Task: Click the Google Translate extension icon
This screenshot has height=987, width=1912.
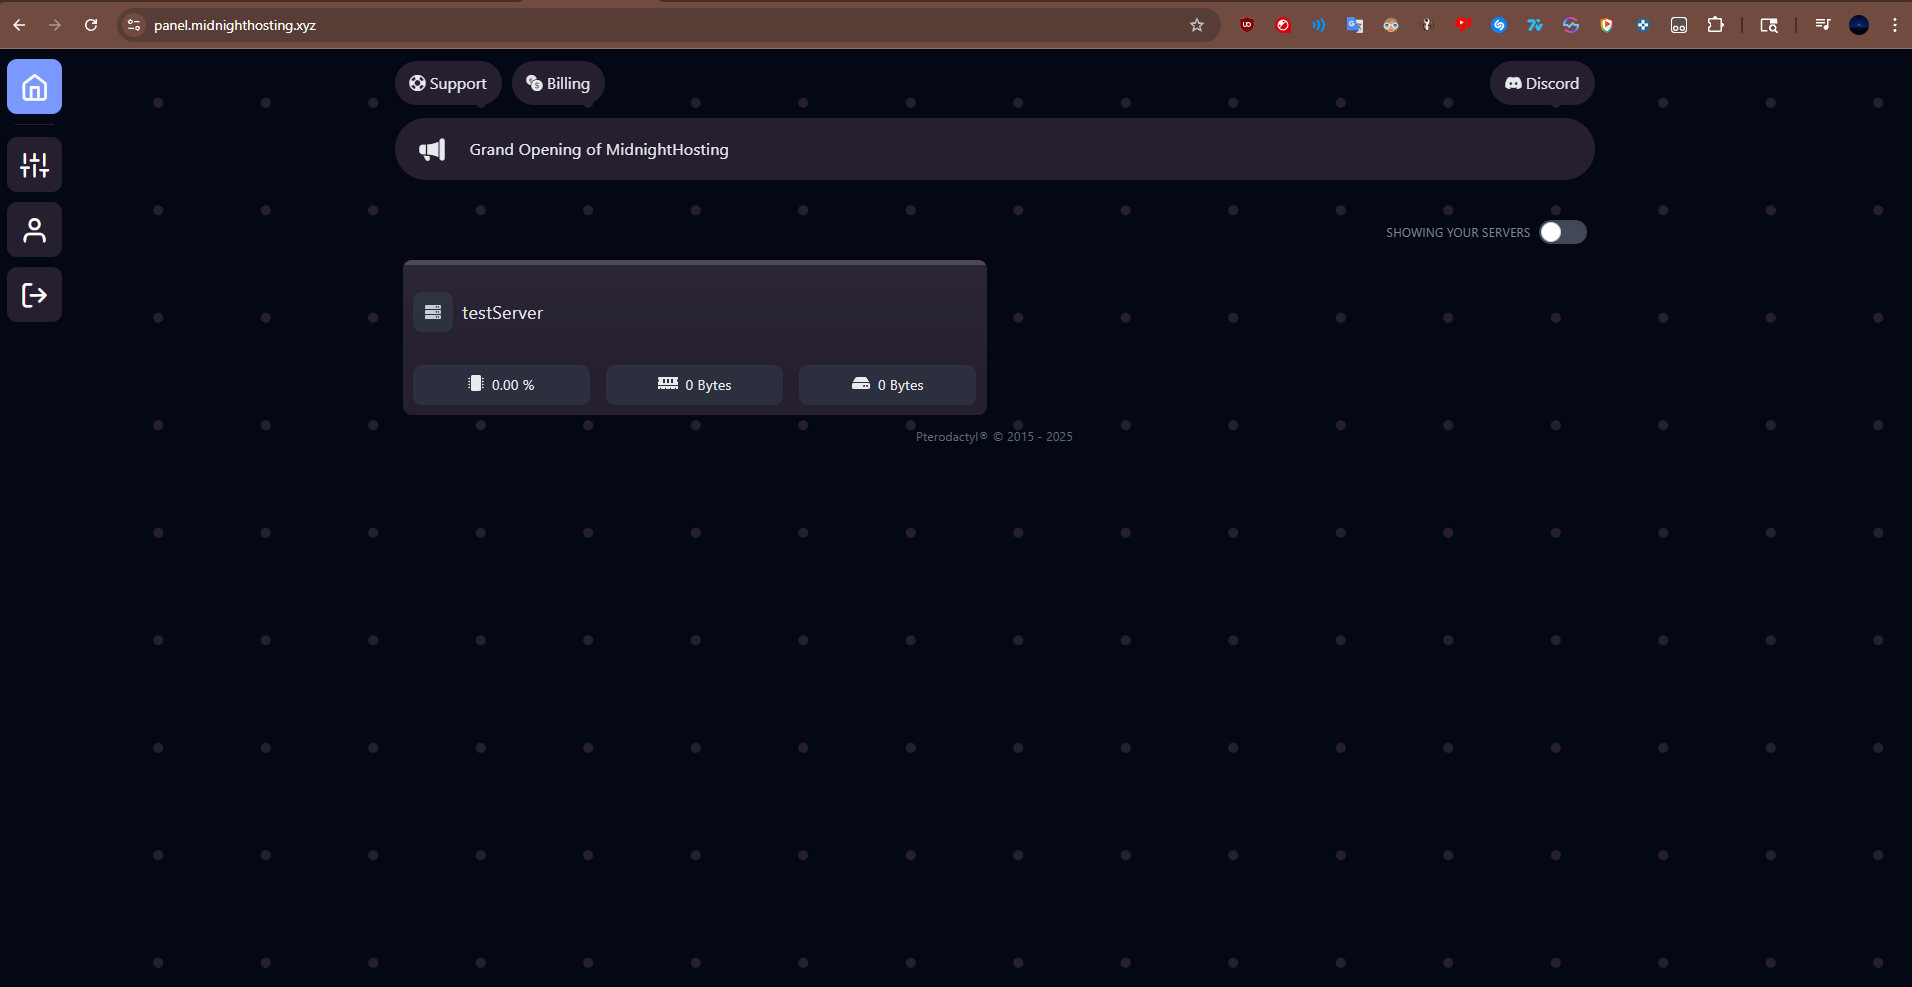Action: coord(1355,25)
